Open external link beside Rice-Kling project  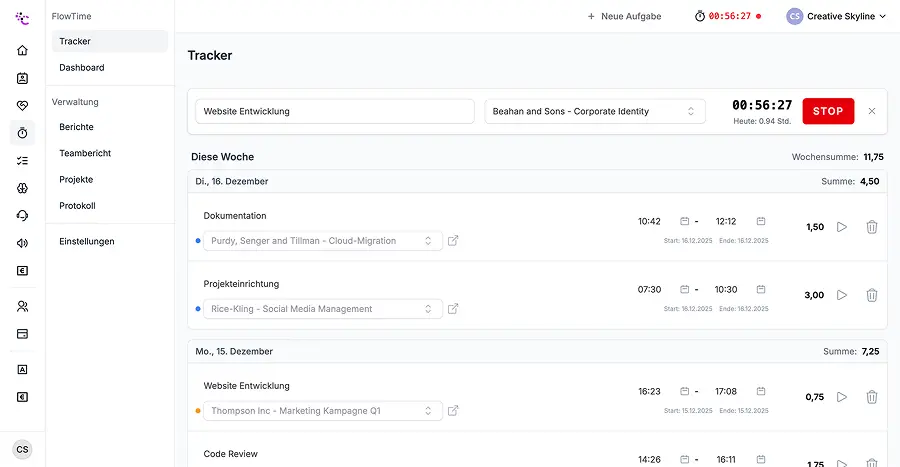point(453,309)
